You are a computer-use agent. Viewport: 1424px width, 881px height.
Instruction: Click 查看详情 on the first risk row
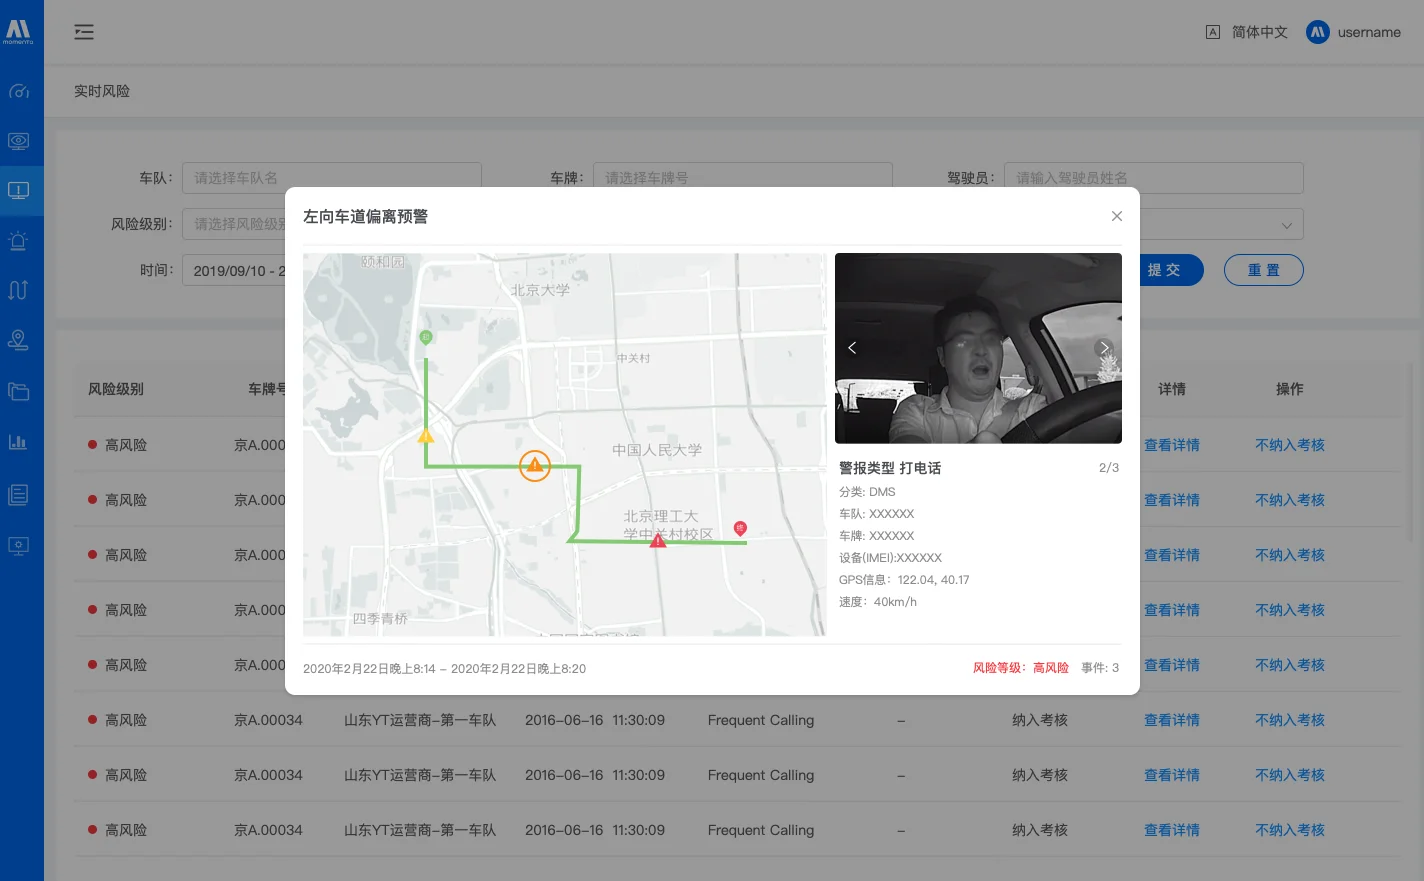click(1172, 445)
